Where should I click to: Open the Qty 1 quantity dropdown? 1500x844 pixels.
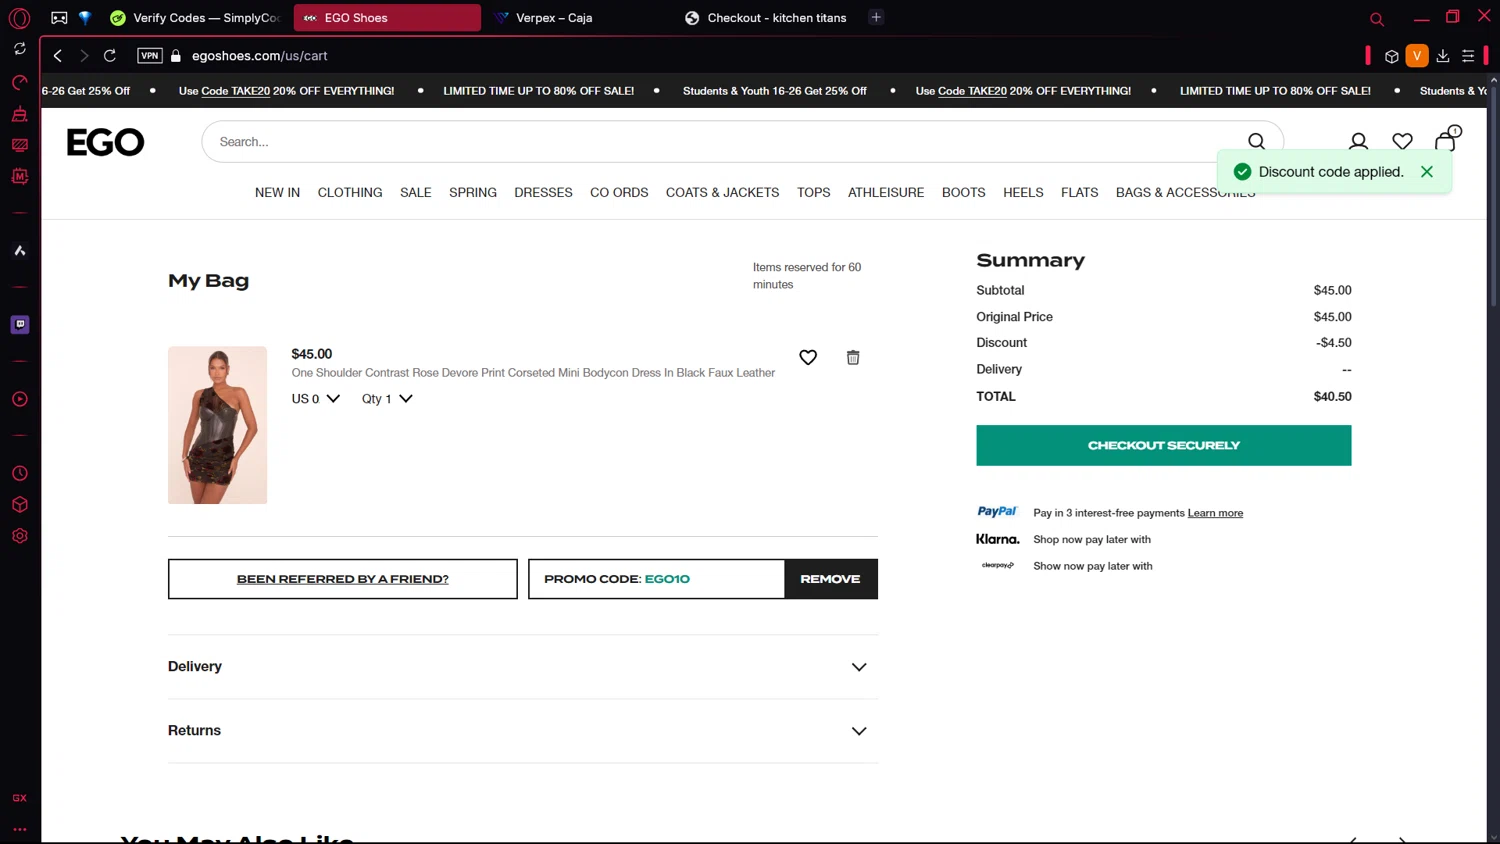coord(387,399)
